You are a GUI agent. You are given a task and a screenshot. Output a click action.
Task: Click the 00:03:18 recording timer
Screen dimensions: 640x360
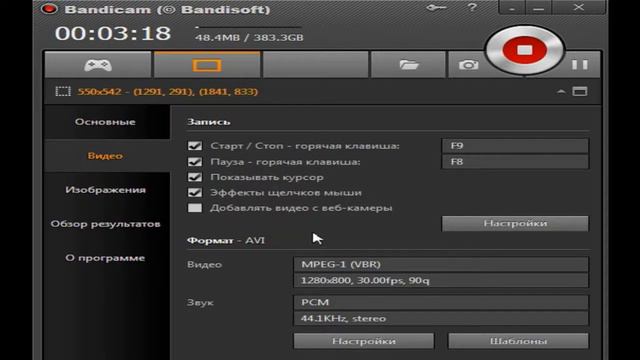coord(113,33)
